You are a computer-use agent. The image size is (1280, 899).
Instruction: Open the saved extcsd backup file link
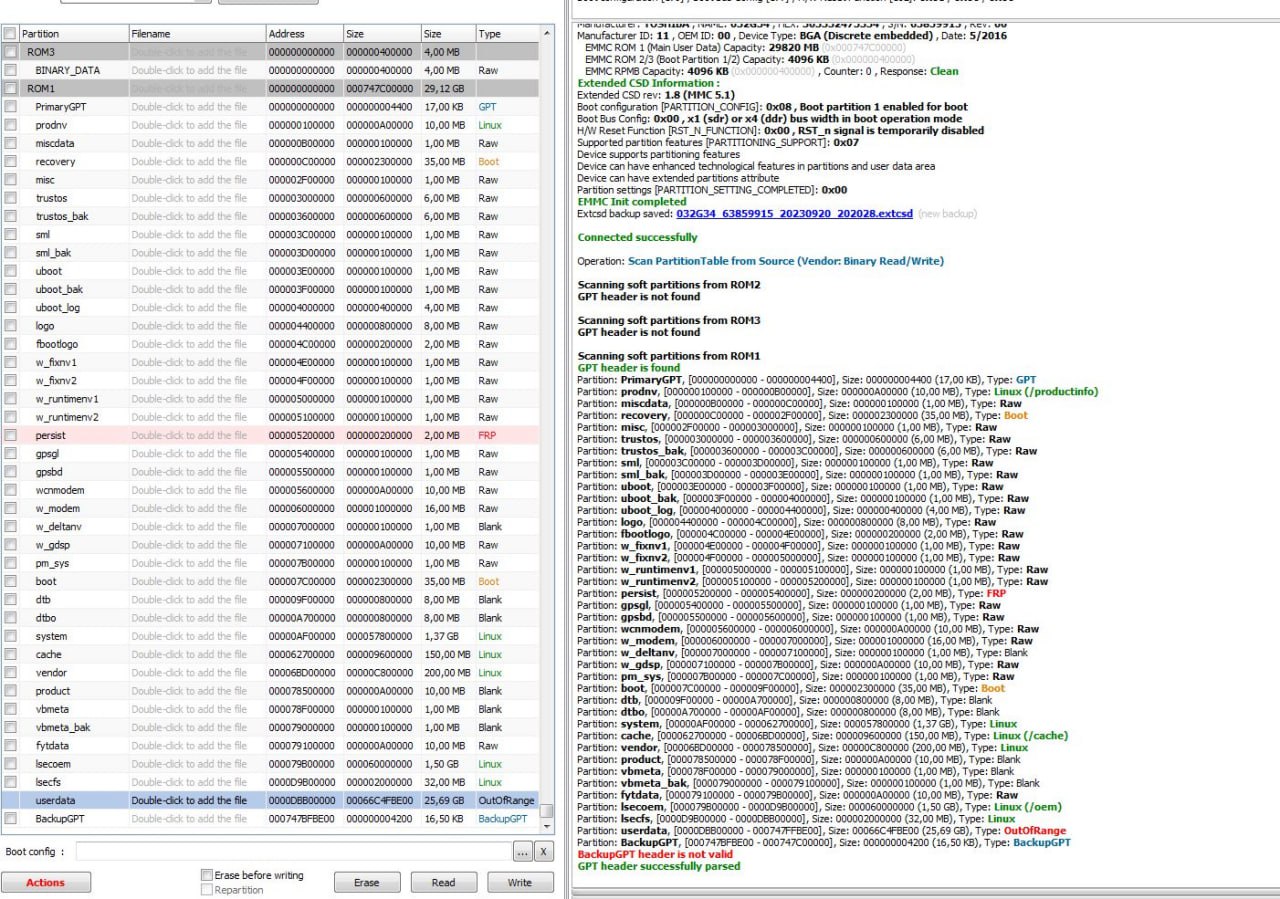(794, 213)
